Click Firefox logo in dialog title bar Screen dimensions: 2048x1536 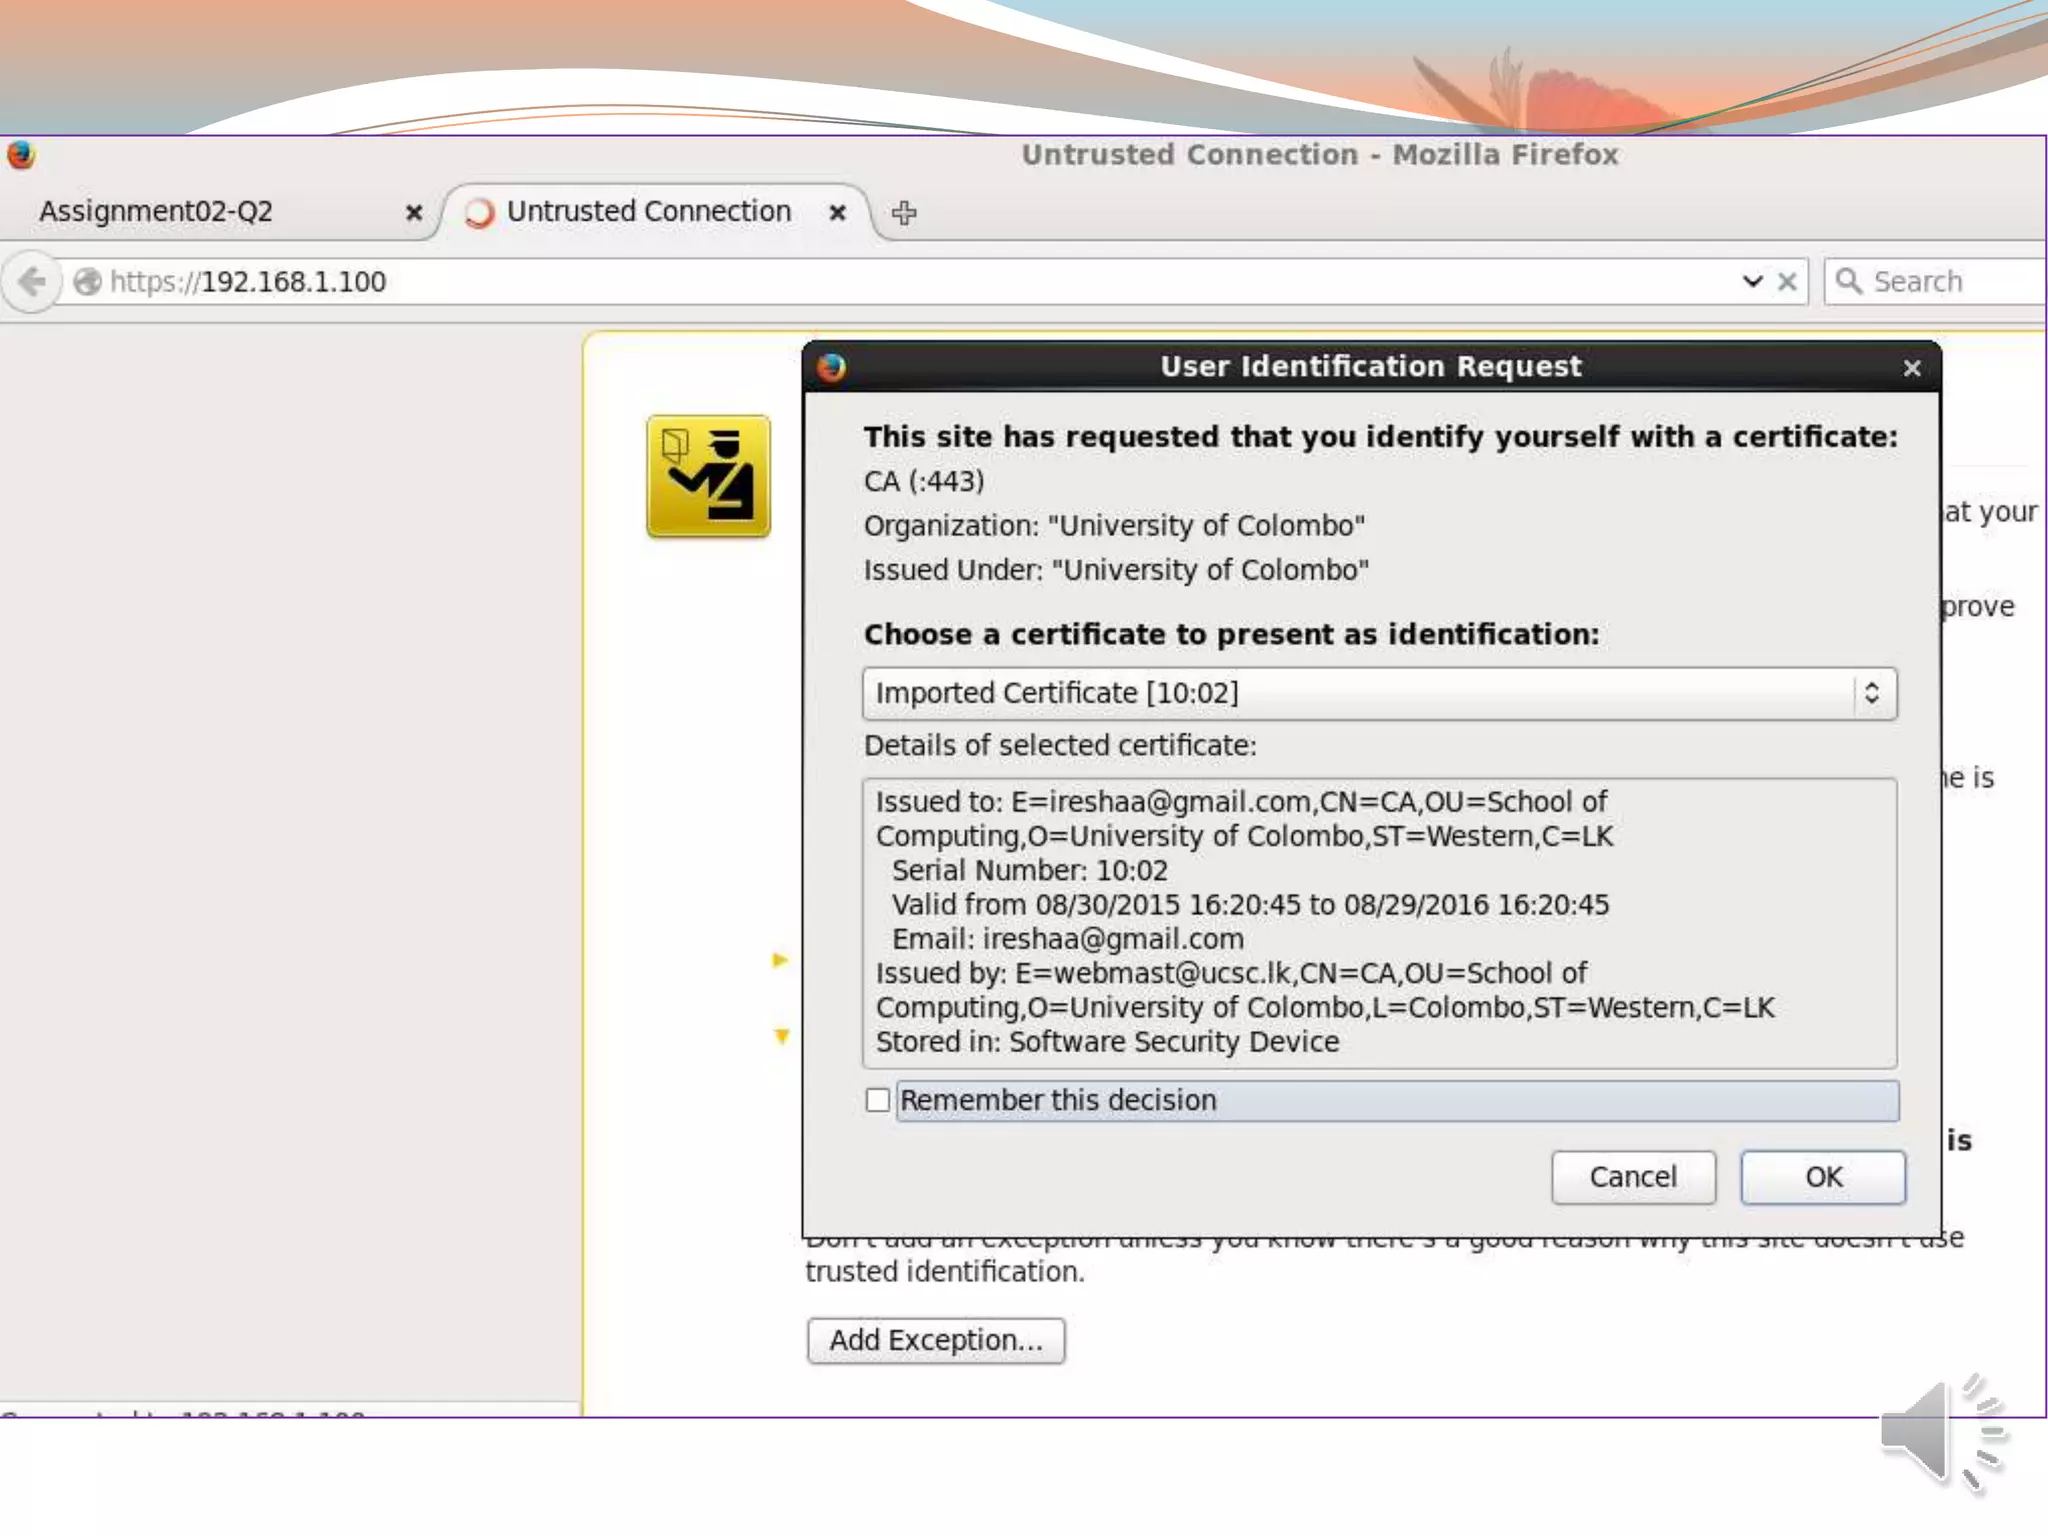[x=831, y=367]
